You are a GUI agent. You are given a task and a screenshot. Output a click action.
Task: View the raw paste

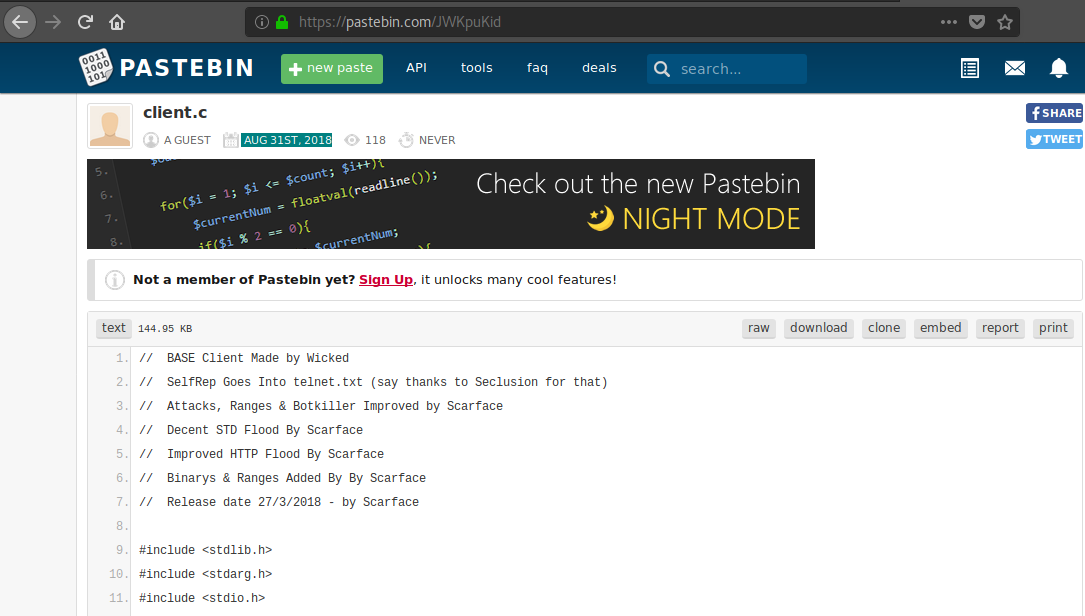pyautogui.click(x=758, y=328)
